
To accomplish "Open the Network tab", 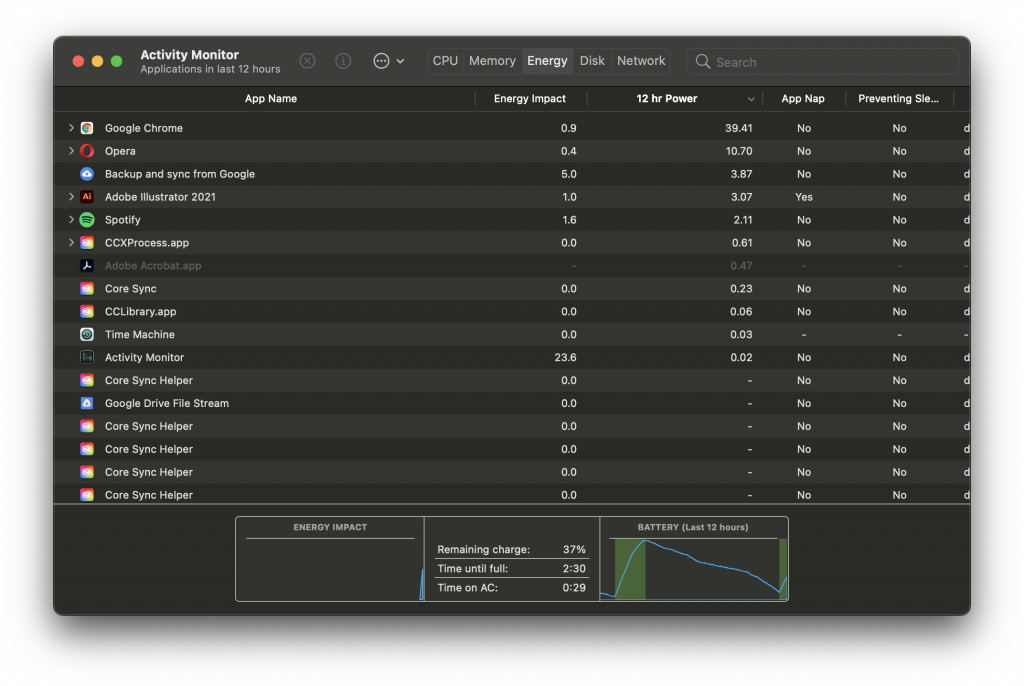I will [641, 61].
